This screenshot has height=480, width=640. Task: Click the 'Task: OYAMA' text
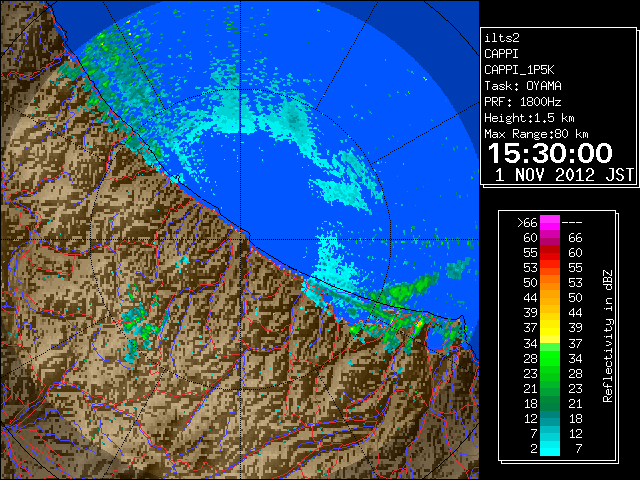point(523,86)
